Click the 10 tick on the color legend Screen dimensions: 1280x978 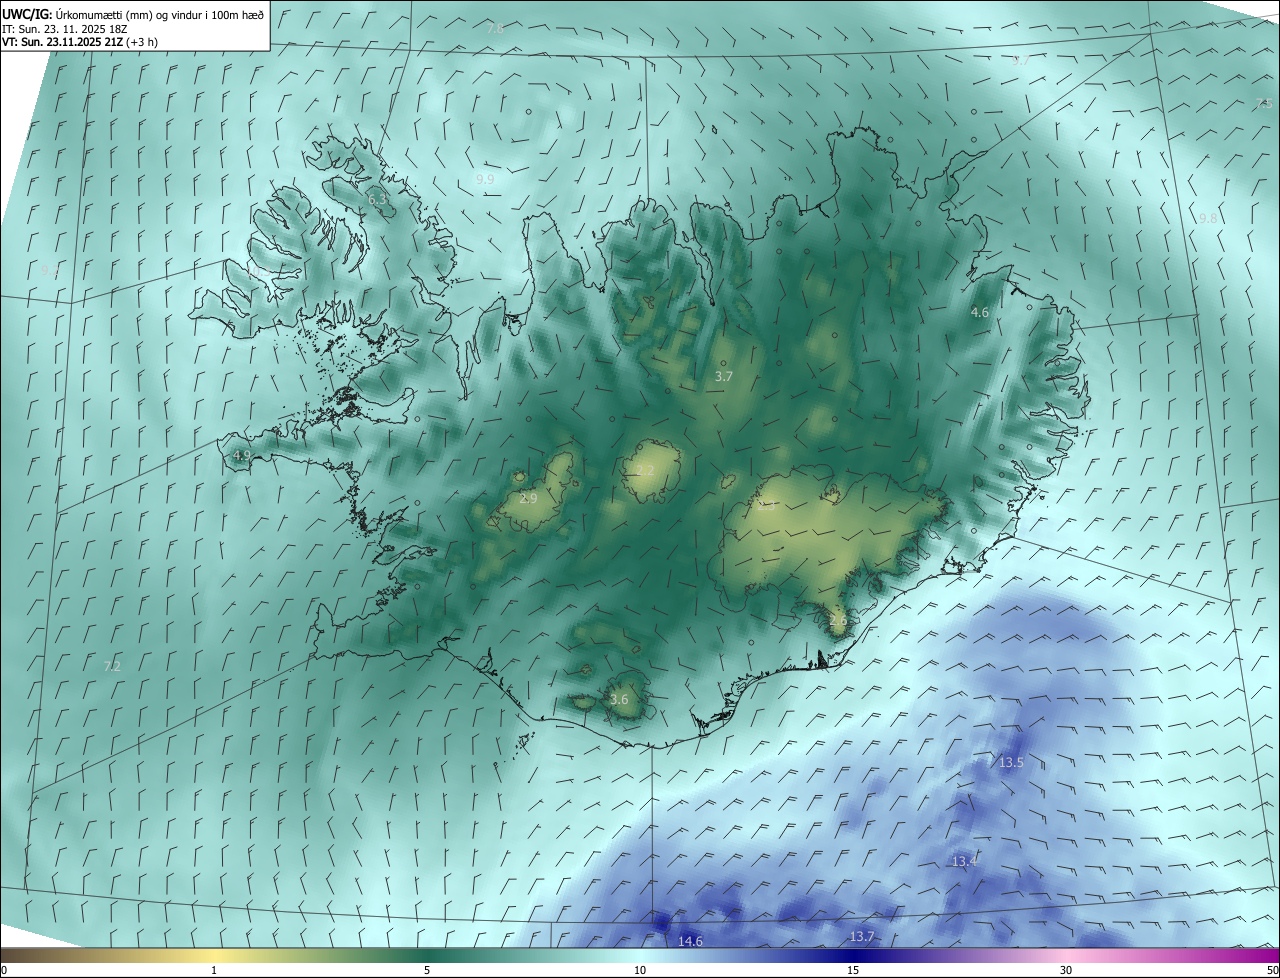(640, 971)
